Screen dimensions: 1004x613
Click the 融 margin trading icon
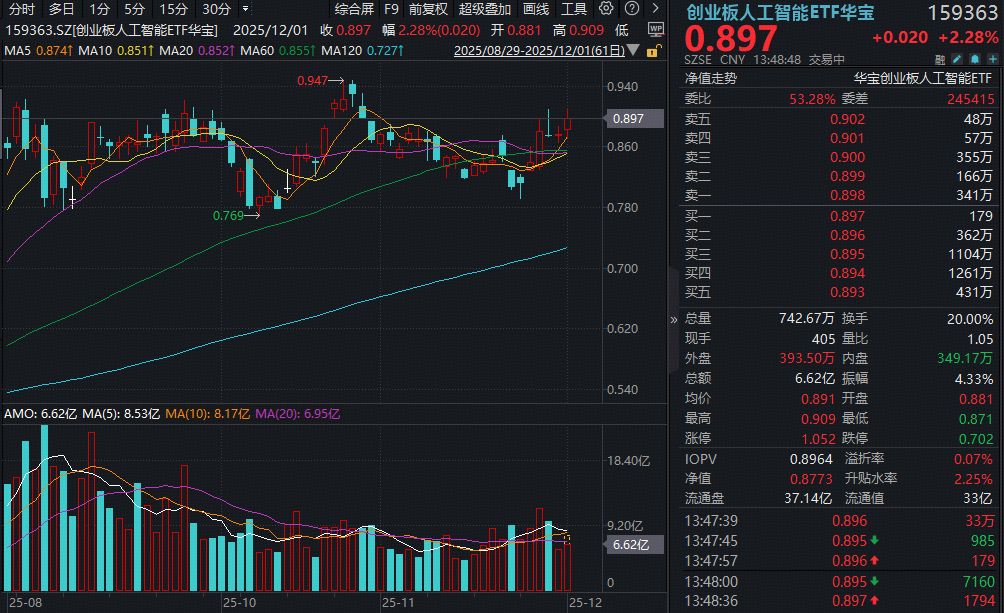point(938,58)
